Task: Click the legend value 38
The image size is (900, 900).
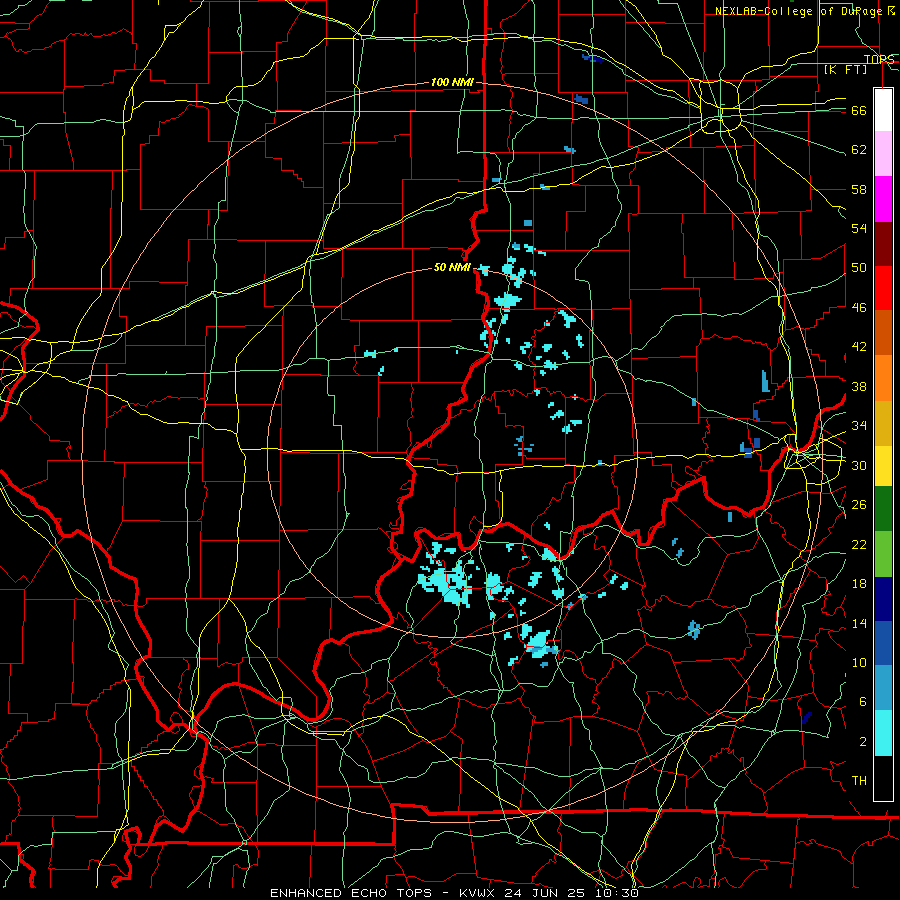Action: point(859,386)
